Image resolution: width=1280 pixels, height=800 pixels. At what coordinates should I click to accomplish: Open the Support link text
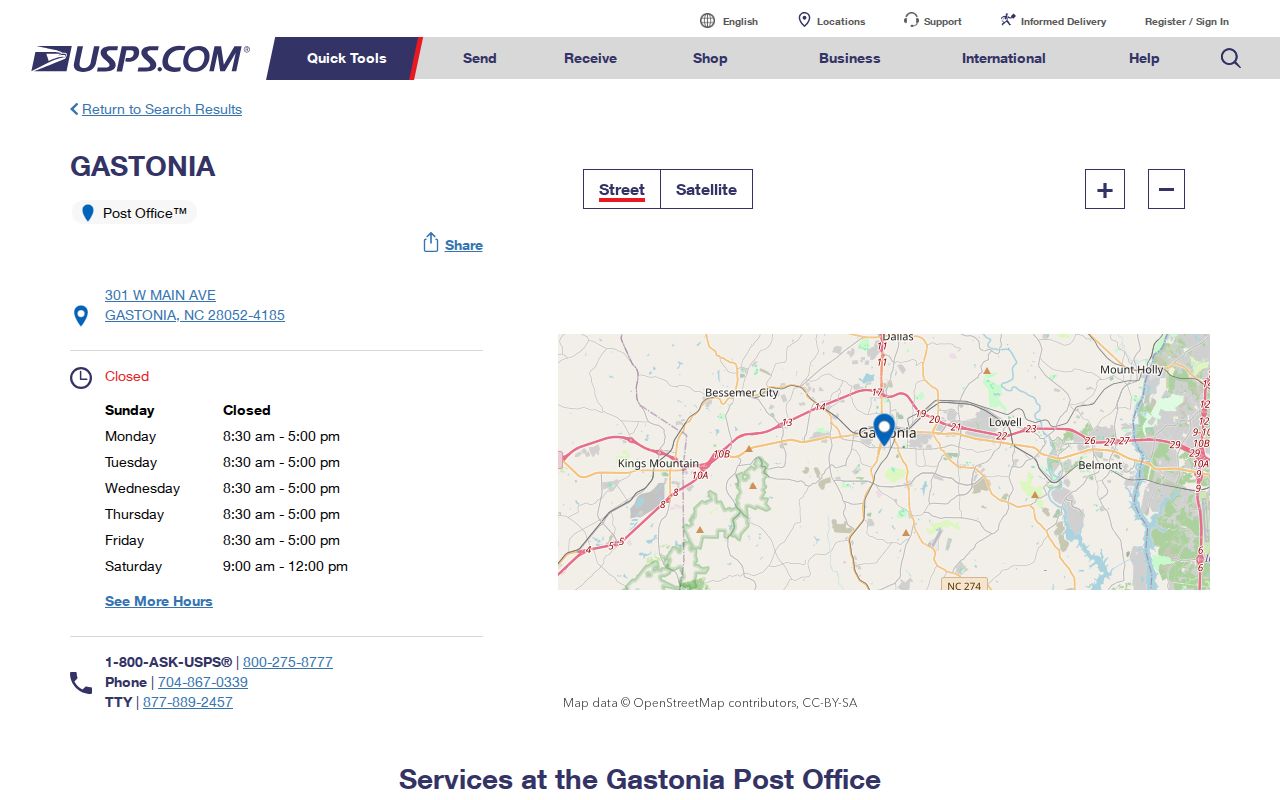943,21
